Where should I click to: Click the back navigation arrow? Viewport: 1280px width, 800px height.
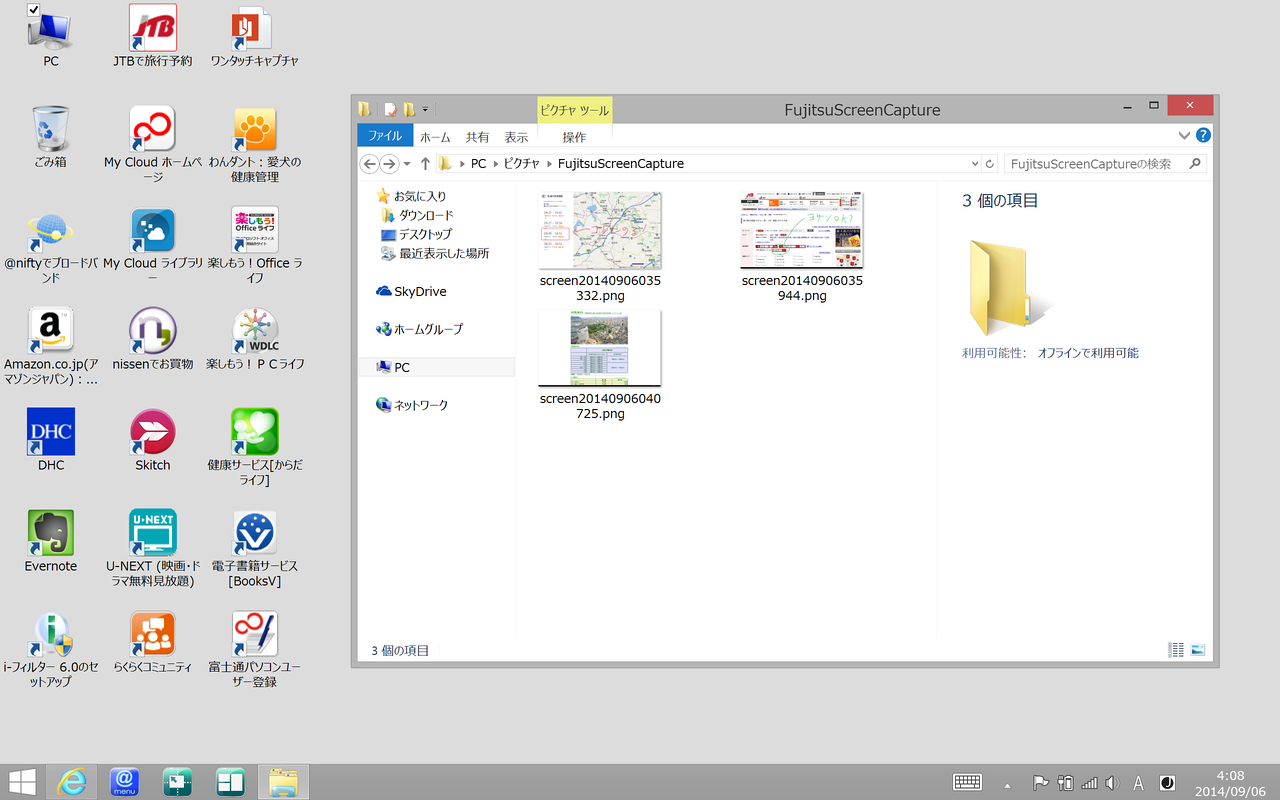click(x=369, y=163)
